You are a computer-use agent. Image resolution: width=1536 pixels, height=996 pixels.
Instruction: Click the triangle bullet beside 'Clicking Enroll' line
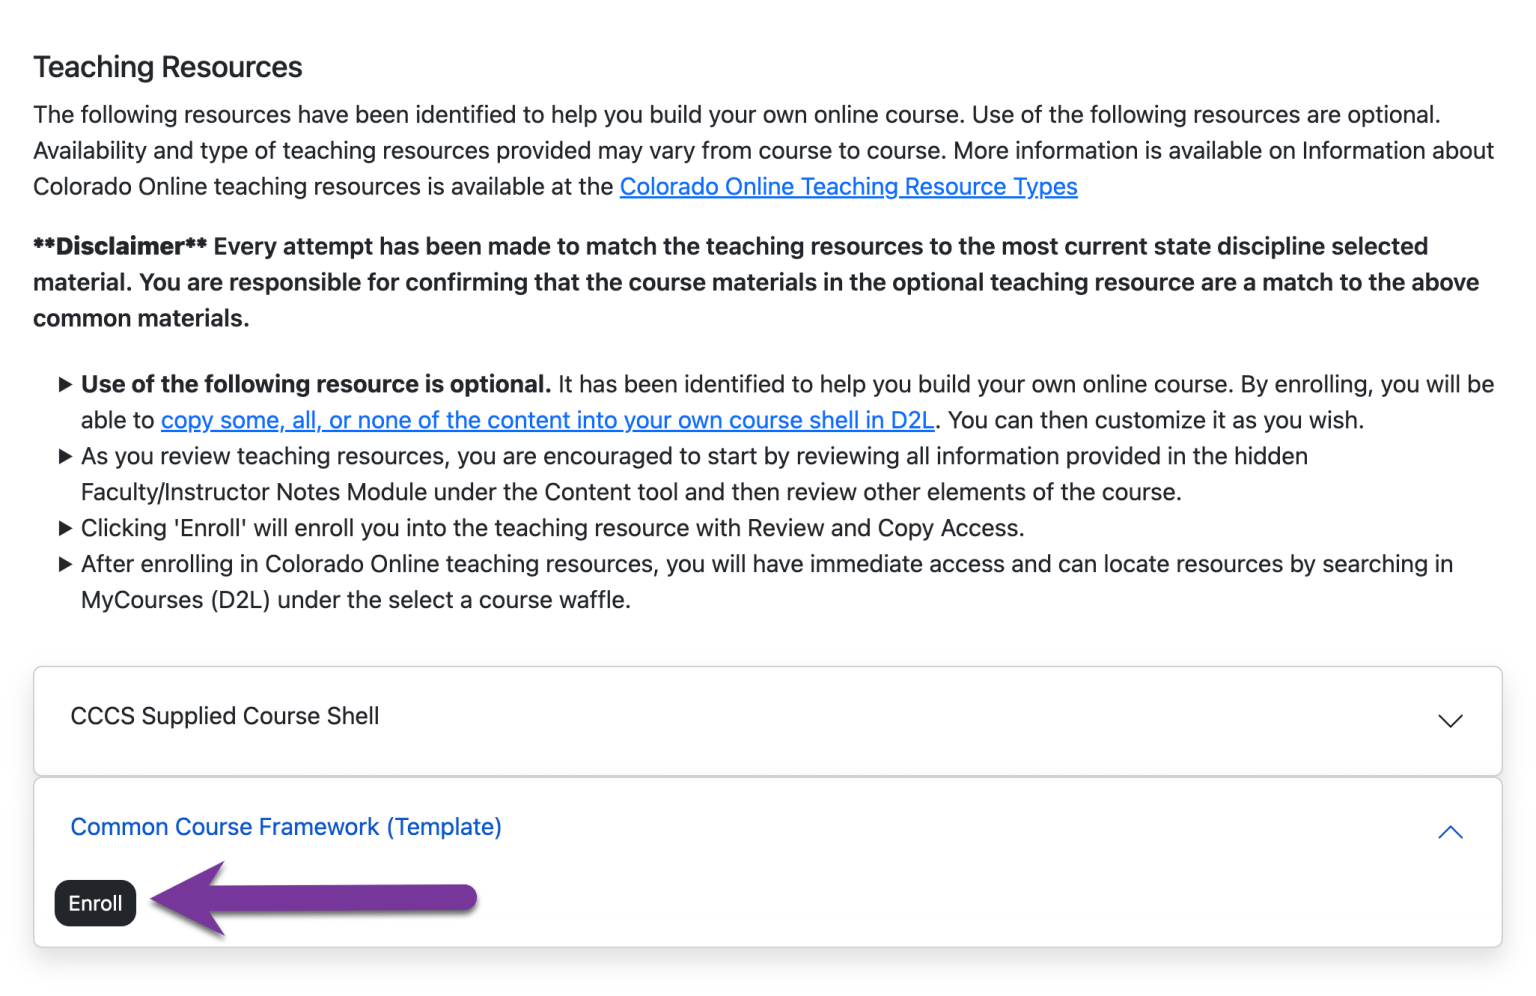point(64,528)
